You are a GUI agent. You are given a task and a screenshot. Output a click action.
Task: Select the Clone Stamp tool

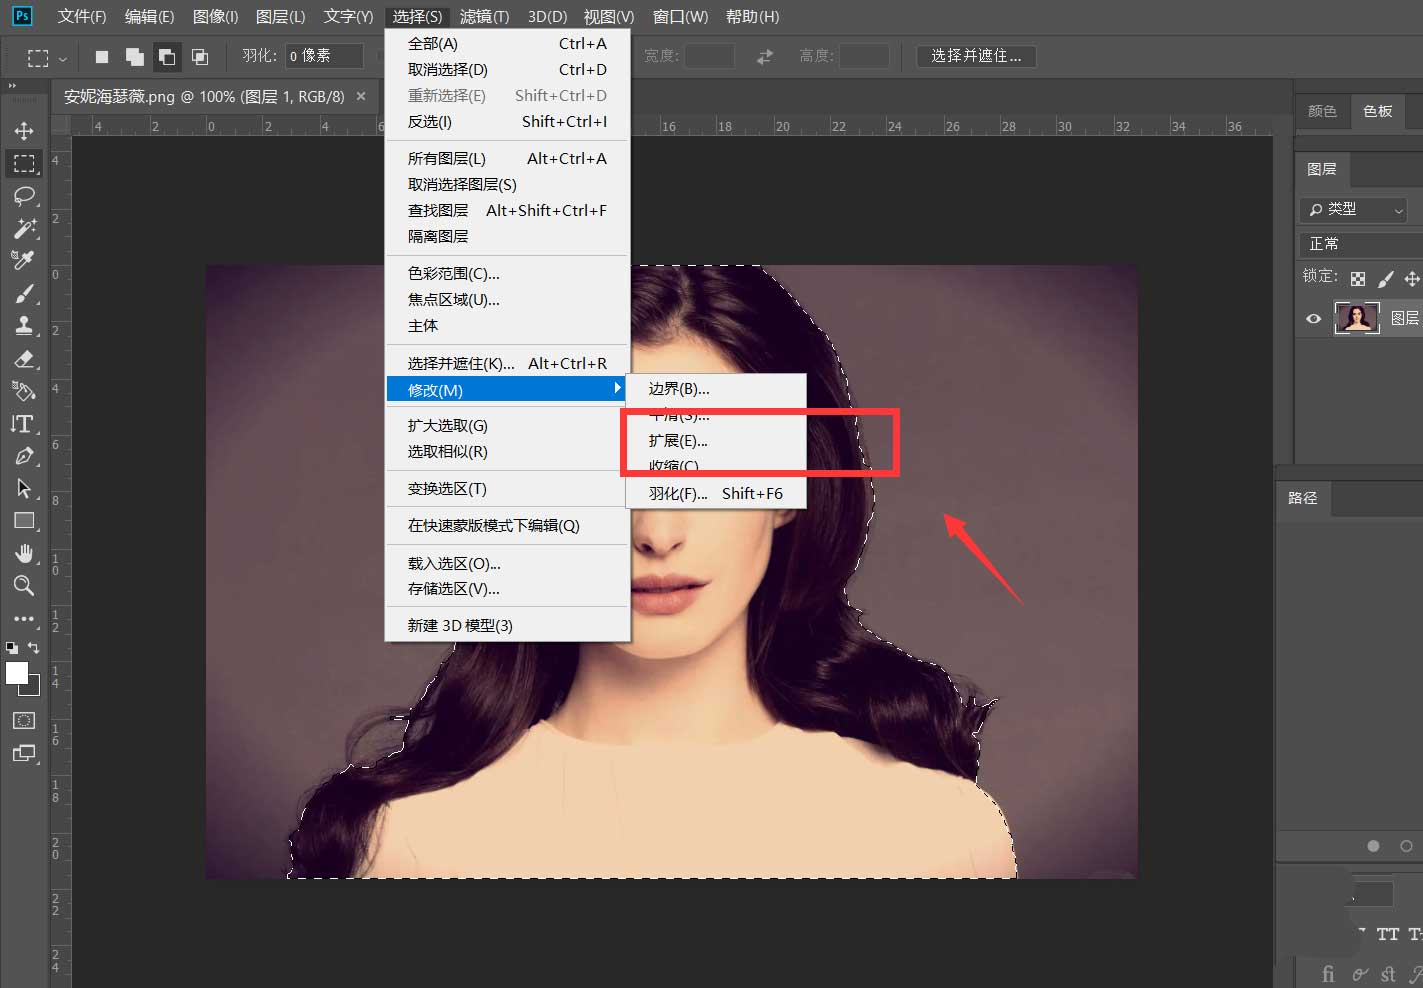[24, 325]
